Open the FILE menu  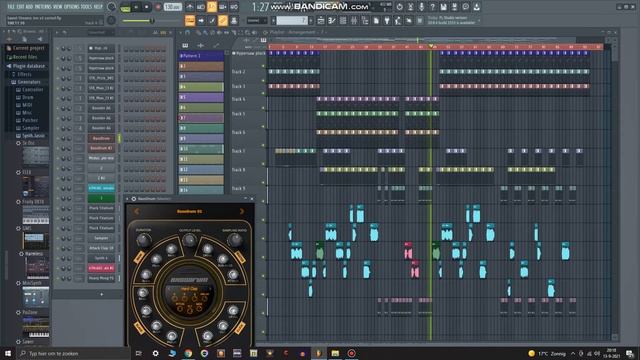coord(11,7)
